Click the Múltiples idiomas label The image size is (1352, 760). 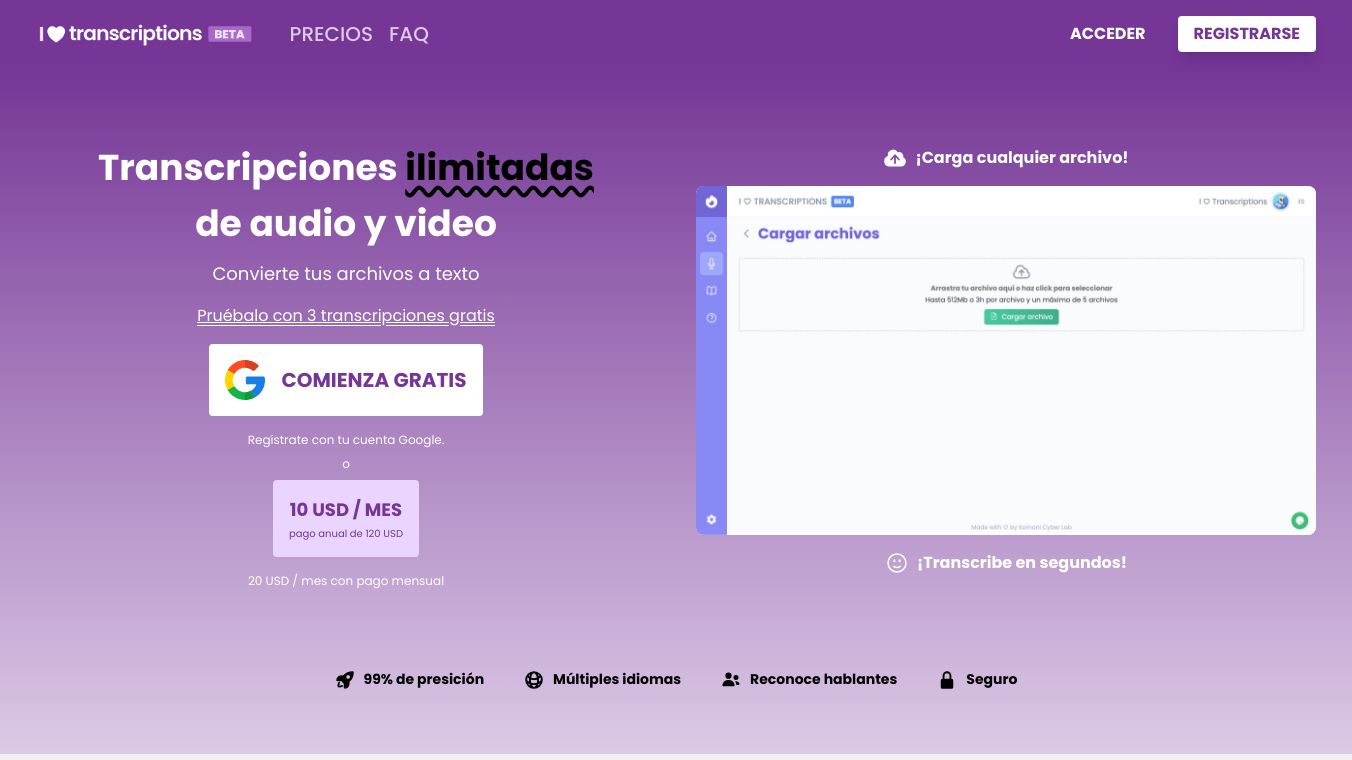pos(617,680)
